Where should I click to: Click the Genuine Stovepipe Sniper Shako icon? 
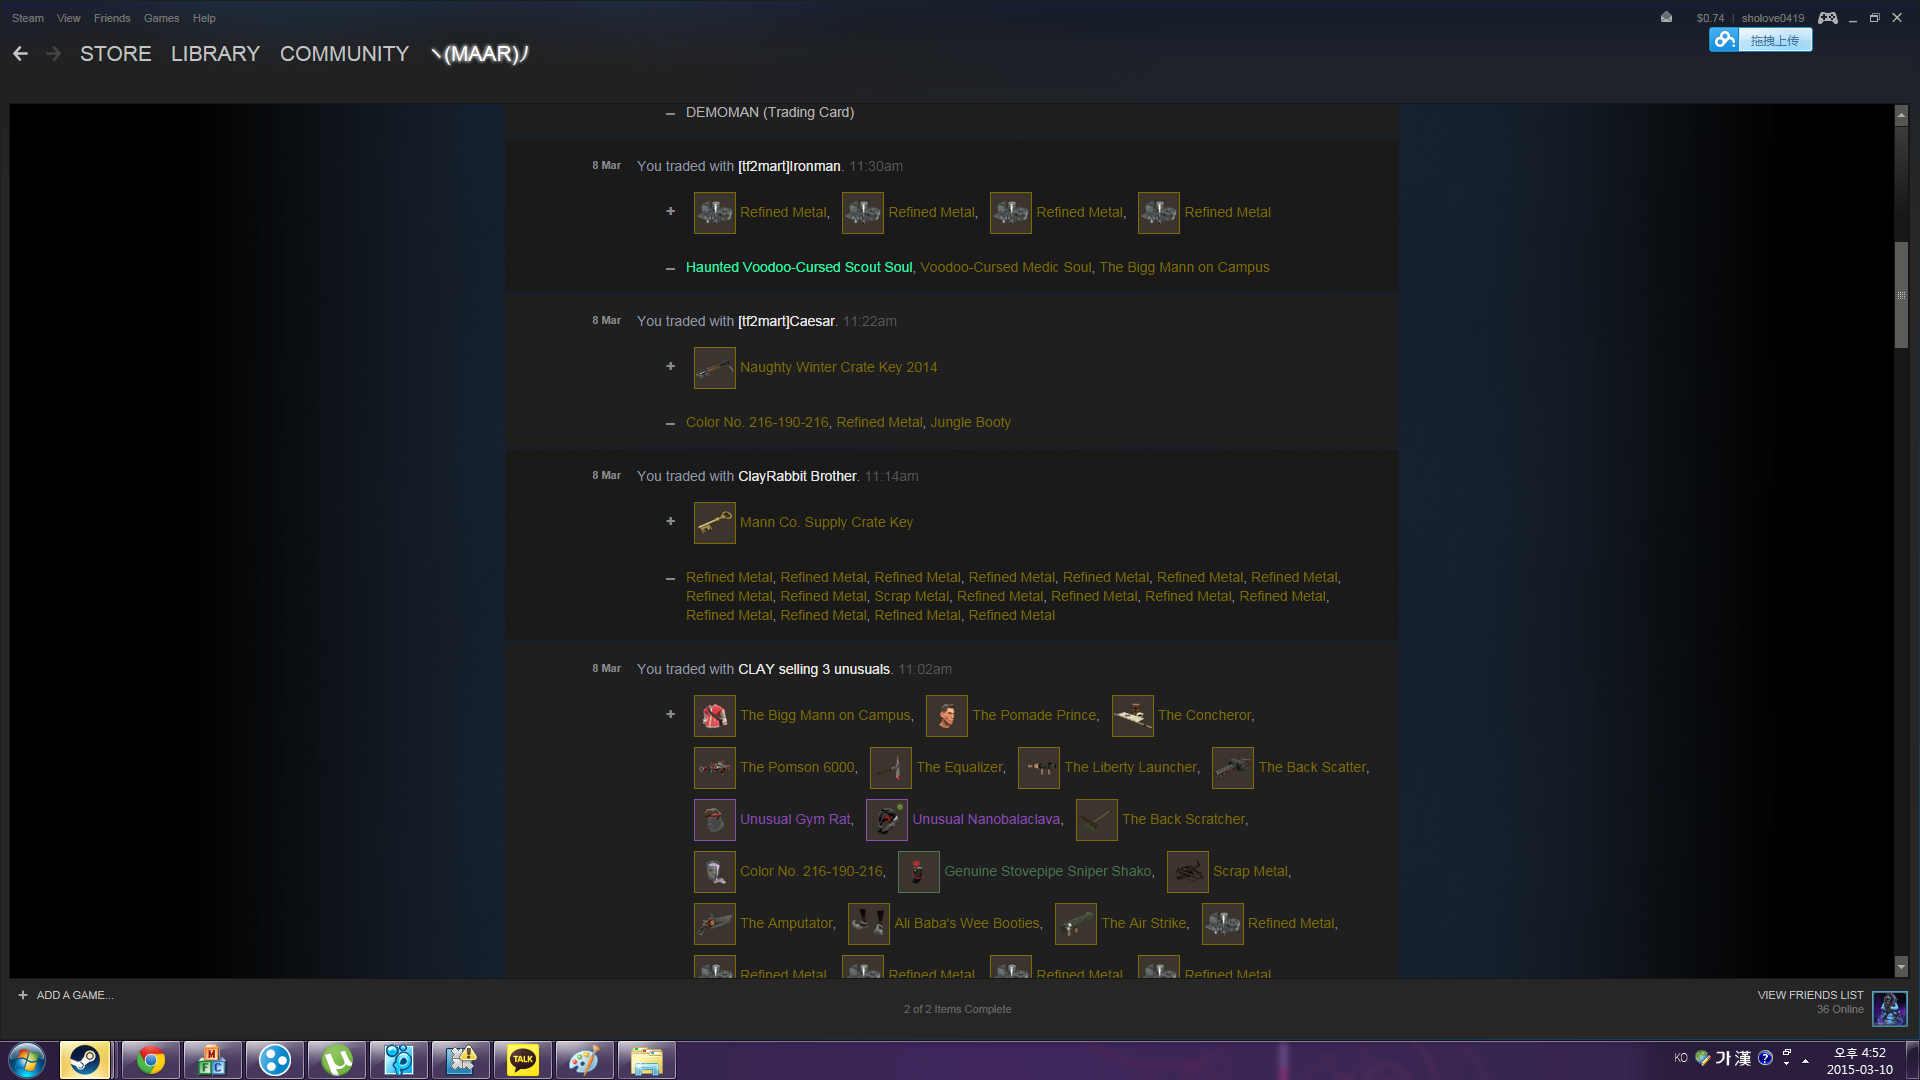[x=918, y=872]
